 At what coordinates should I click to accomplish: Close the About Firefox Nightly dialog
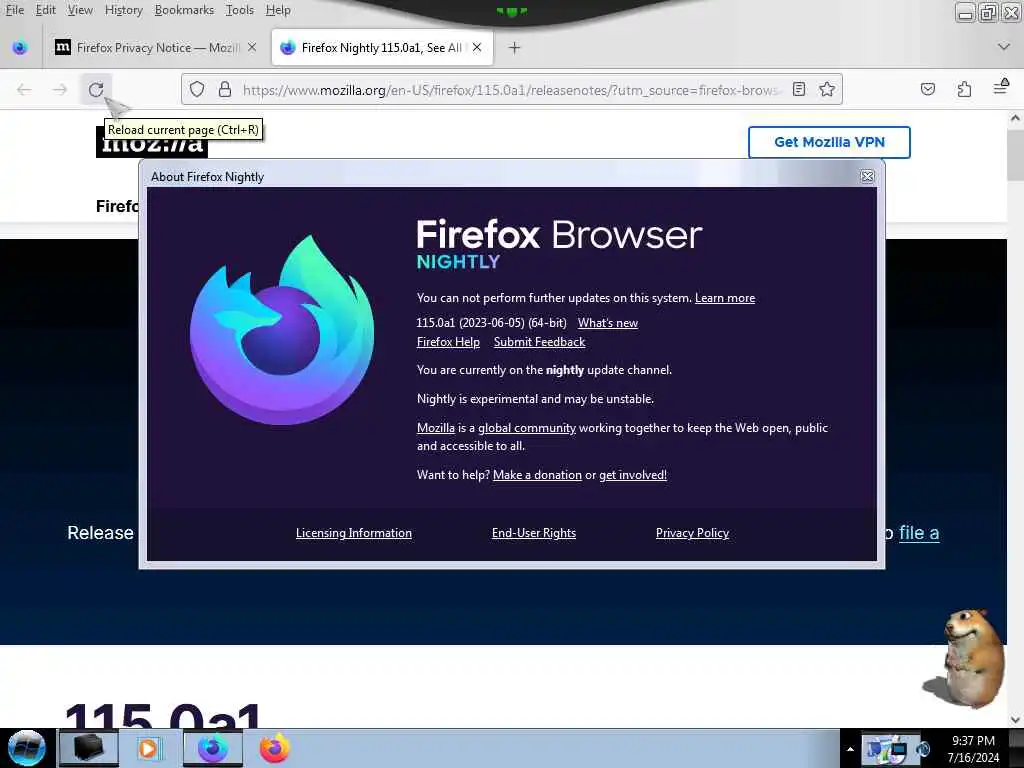[x=867, y=176]
